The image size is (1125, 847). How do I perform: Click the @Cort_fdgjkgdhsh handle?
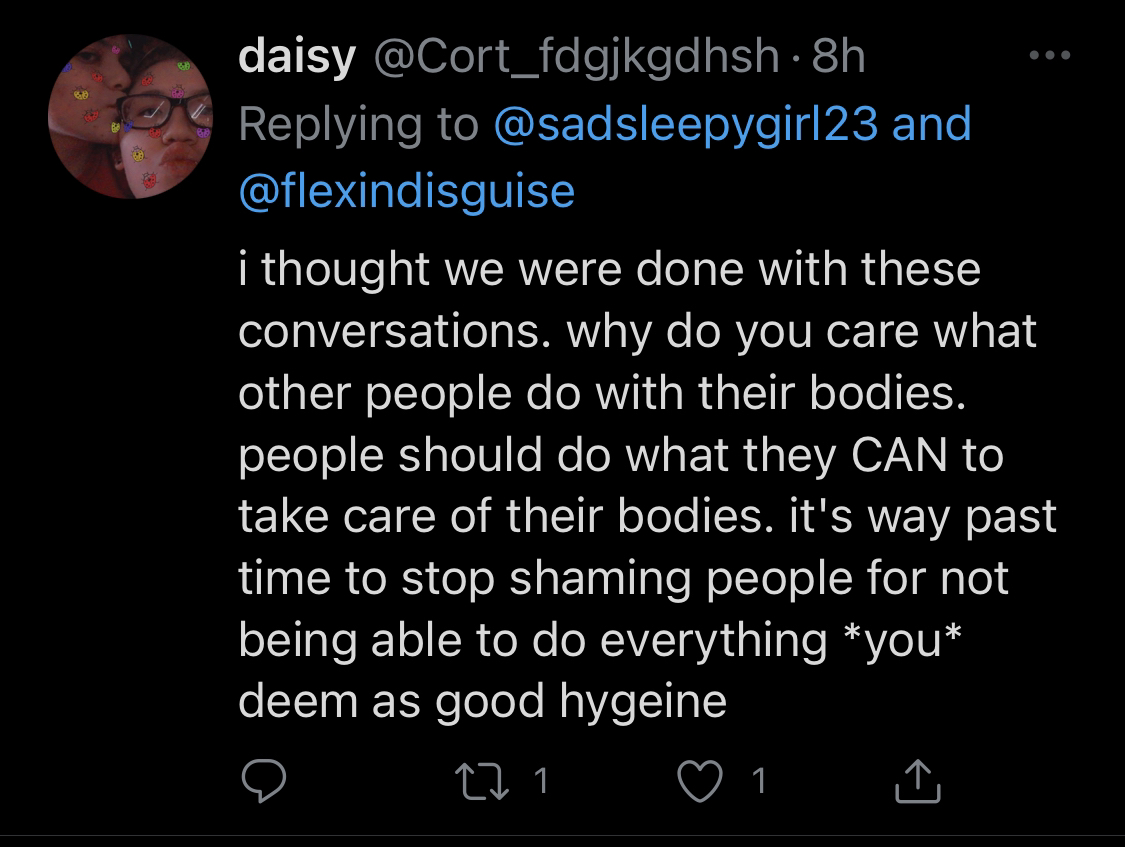pos(576,57)
